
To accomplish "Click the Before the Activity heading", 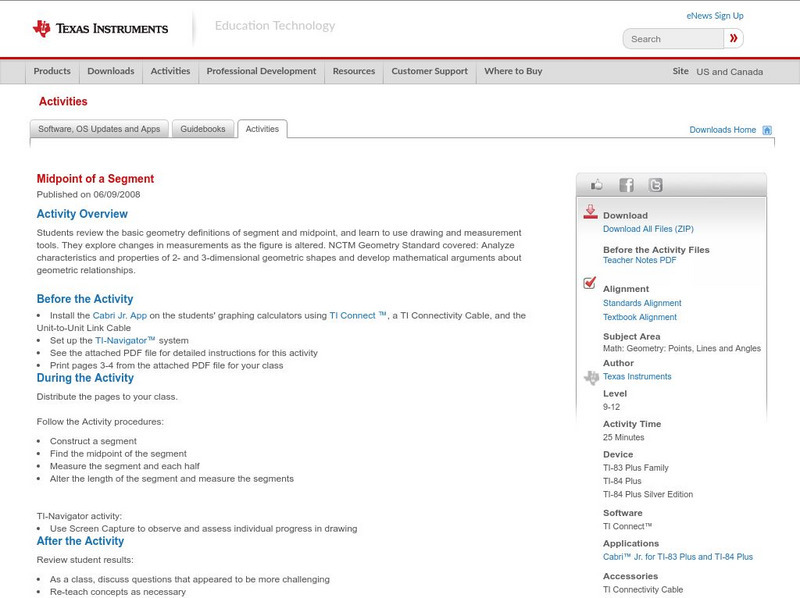I will click(x=85, y=299).
